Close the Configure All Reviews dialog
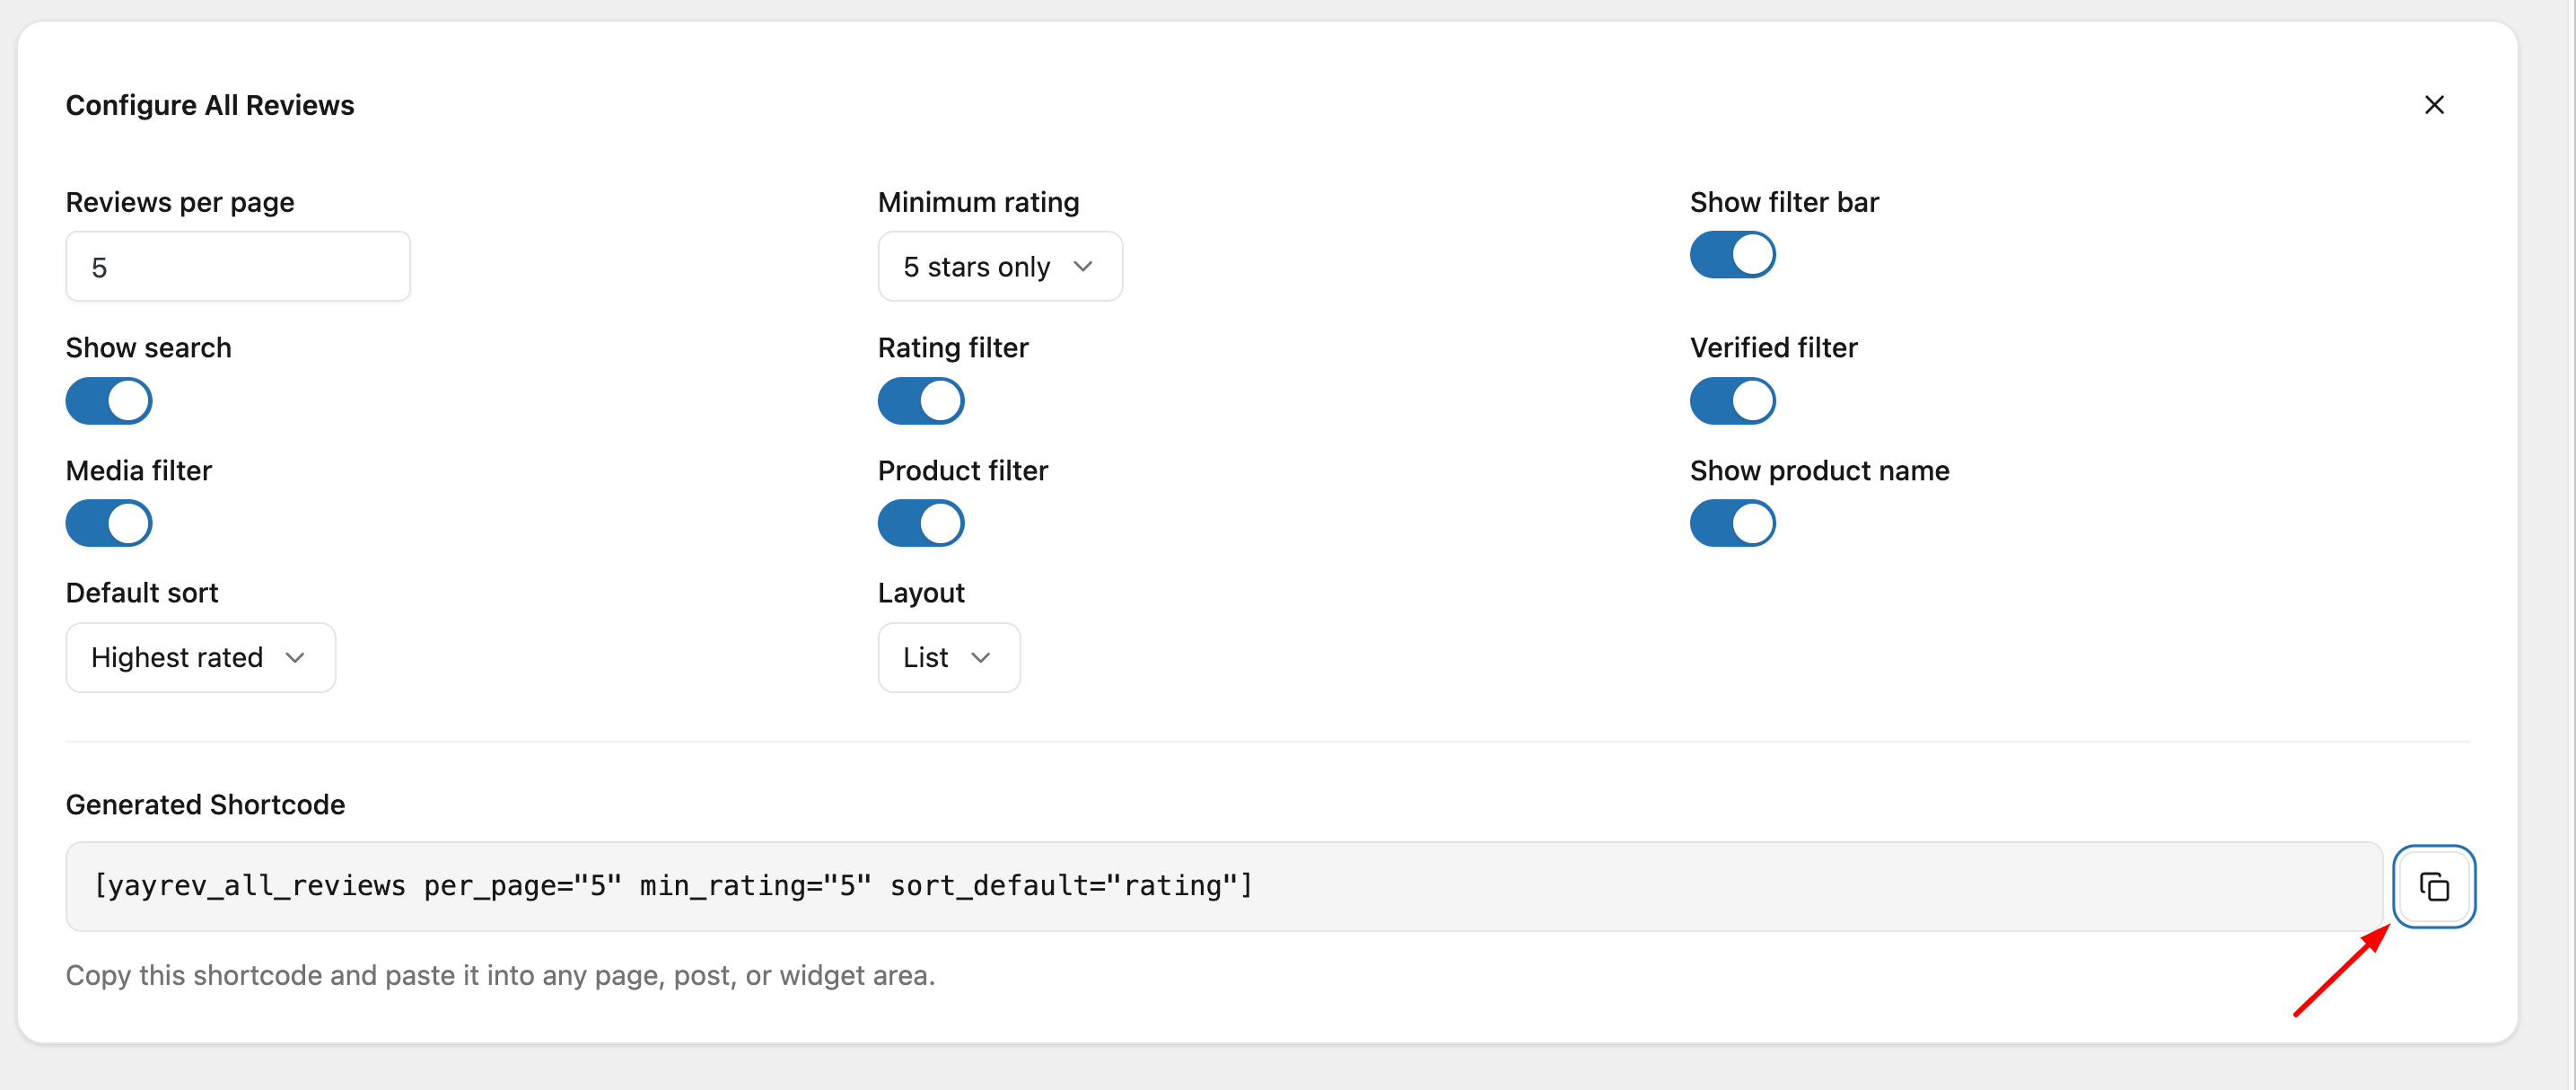The height and width of the screenshot is (1090, 2576). click(2433, 105)
